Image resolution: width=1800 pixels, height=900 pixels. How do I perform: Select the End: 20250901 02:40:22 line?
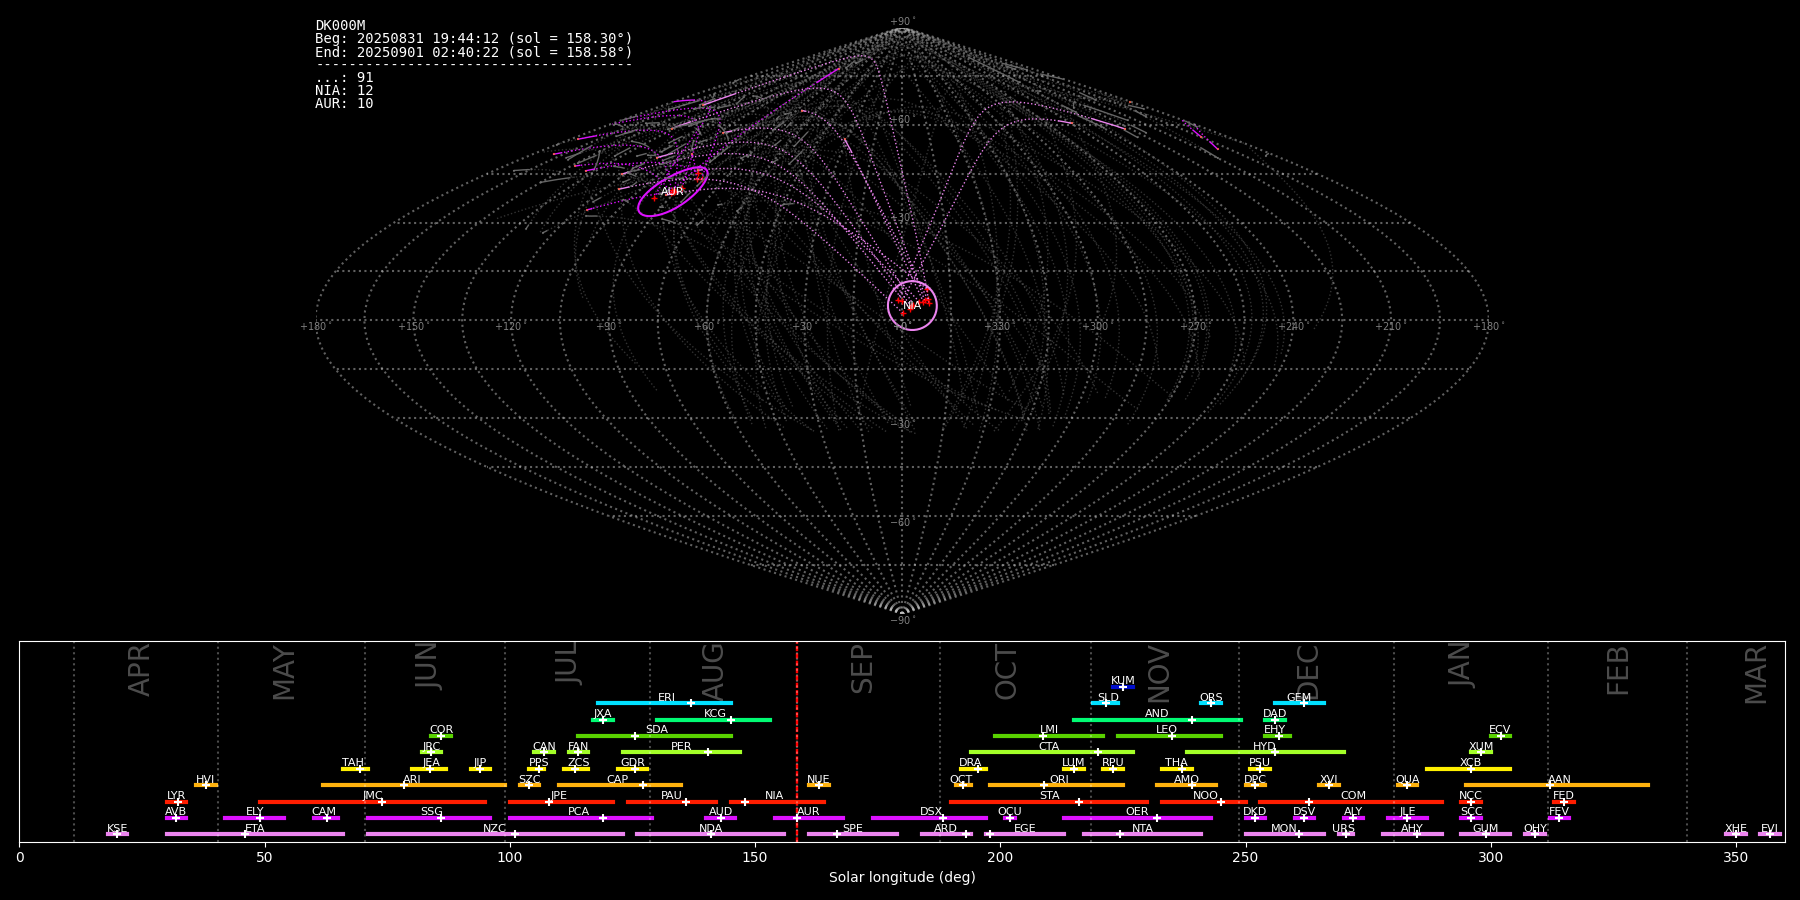coord(474,52)
